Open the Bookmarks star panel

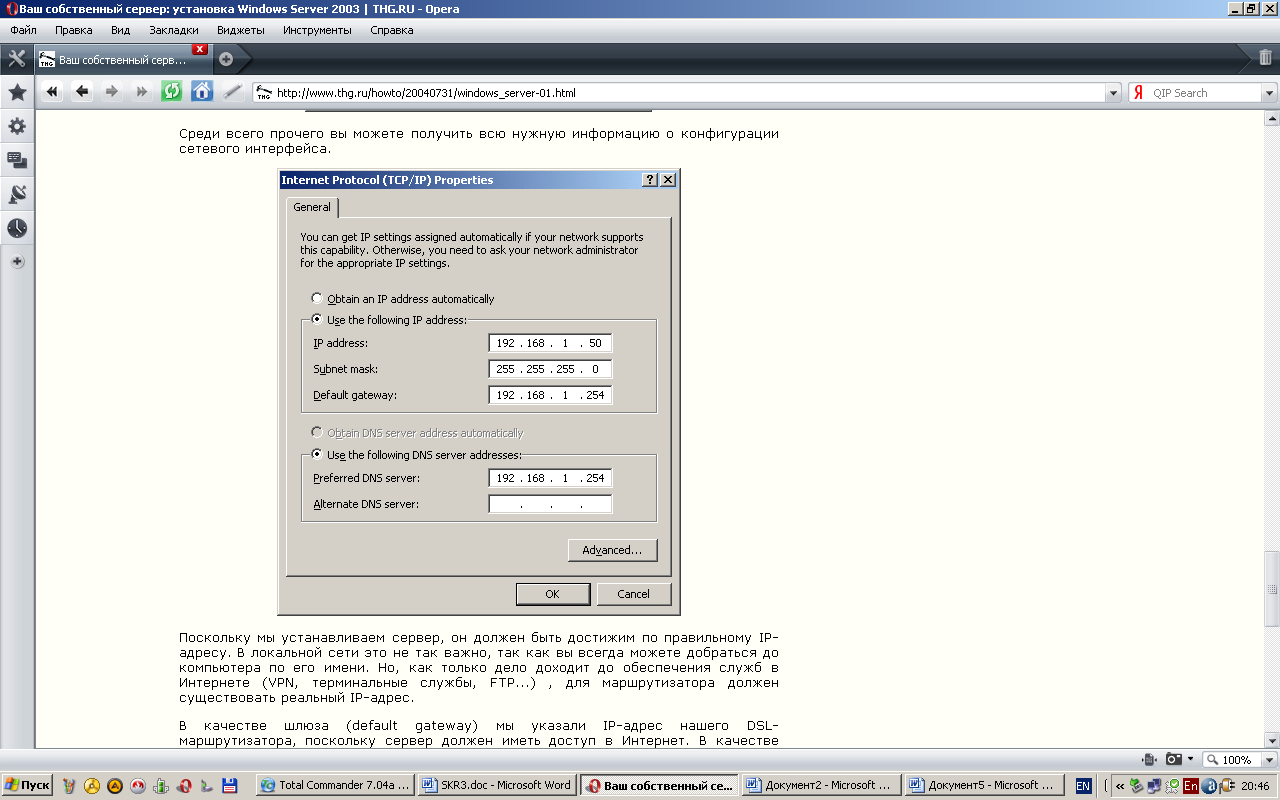[x=17, y=93]
